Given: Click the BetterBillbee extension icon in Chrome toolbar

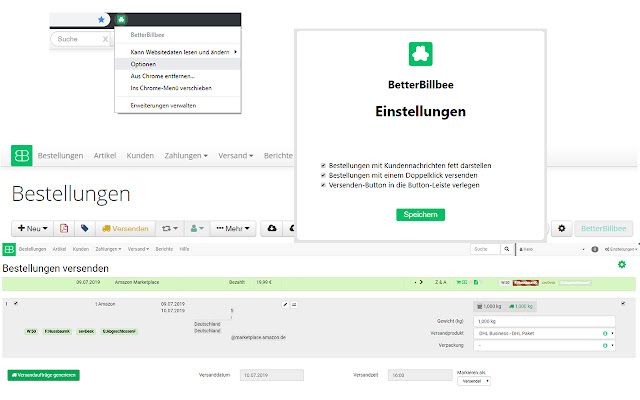Looking at the screenshot, I should (x=121, y=19).
